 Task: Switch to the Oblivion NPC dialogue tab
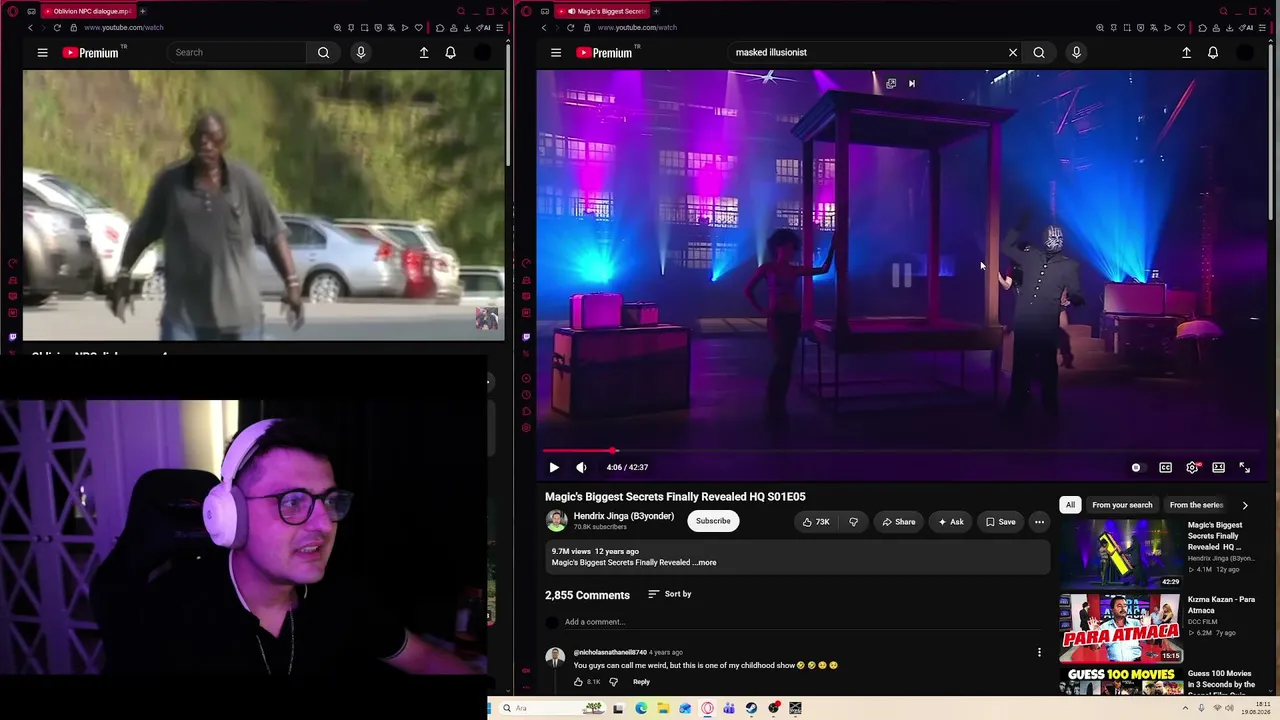point(87,11)
